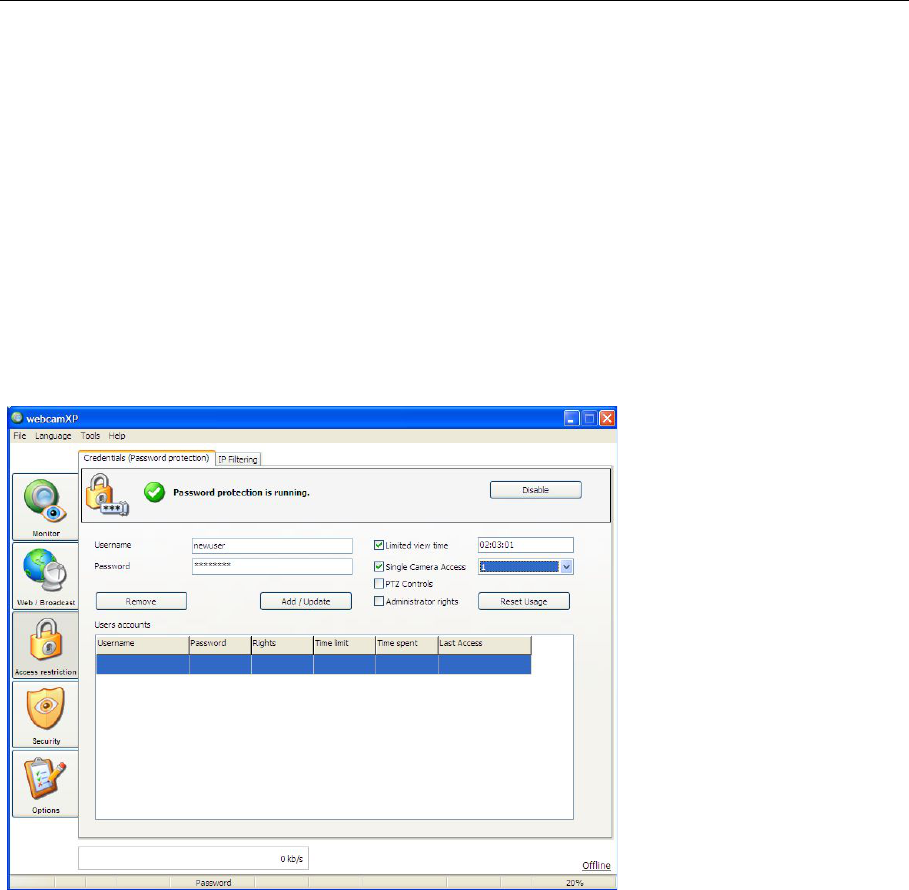Close the webcamXP window
The image size is (909, 890).
pyautogui.click(x=607, y=418)
